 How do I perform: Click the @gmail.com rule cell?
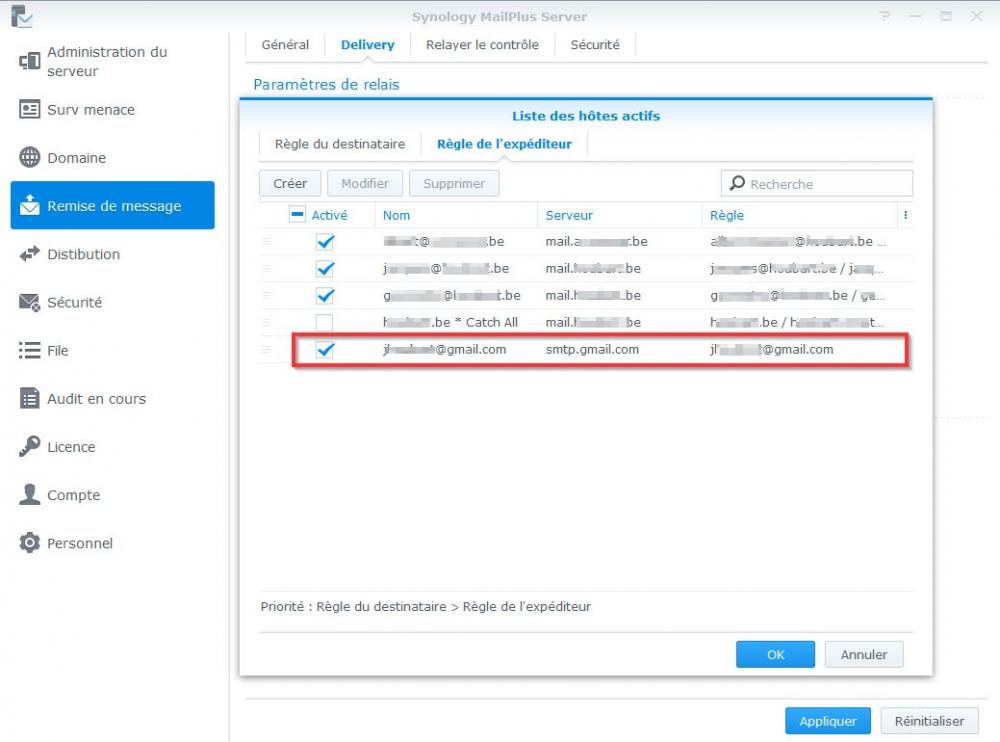point(772,350)
